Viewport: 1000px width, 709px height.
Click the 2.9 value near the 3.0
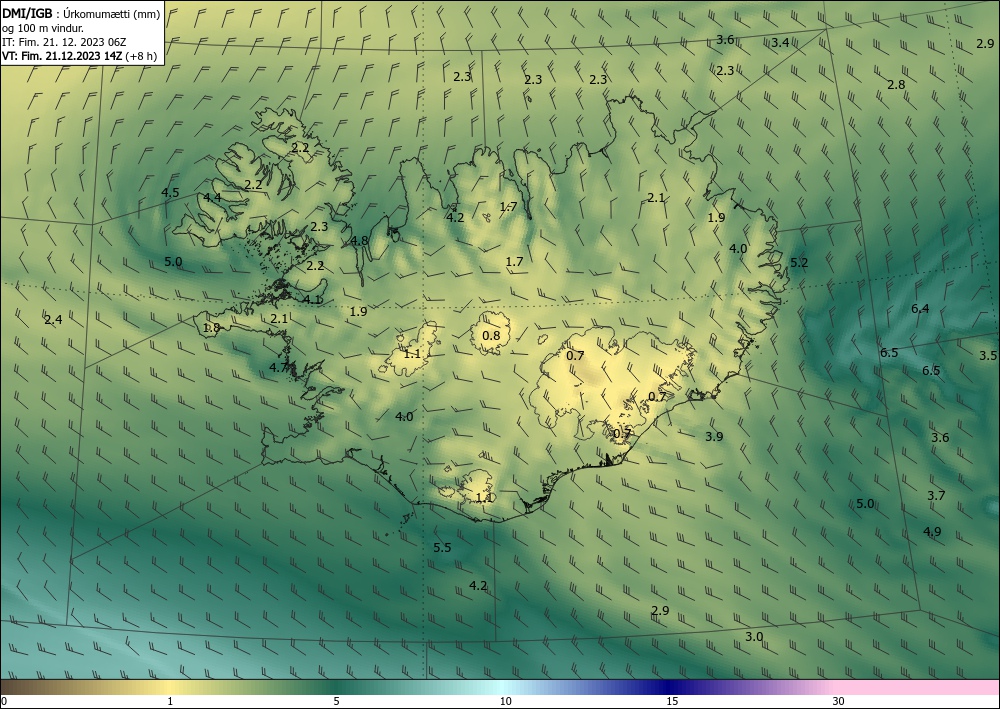(x=660, y=611)
